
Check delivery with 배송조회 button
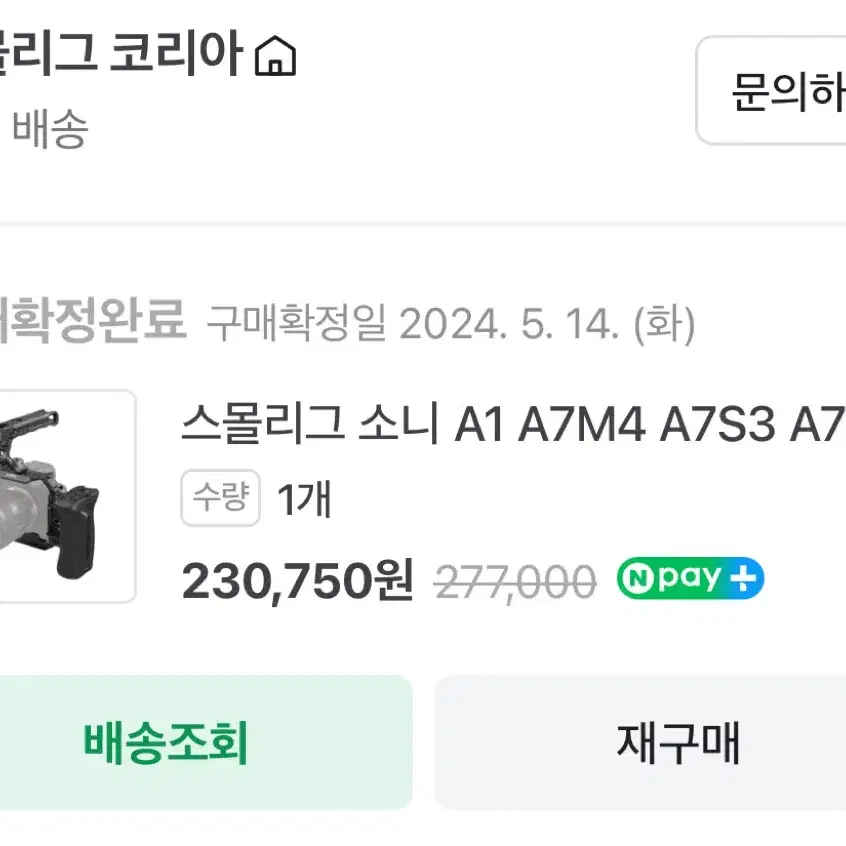coord(206,742)
